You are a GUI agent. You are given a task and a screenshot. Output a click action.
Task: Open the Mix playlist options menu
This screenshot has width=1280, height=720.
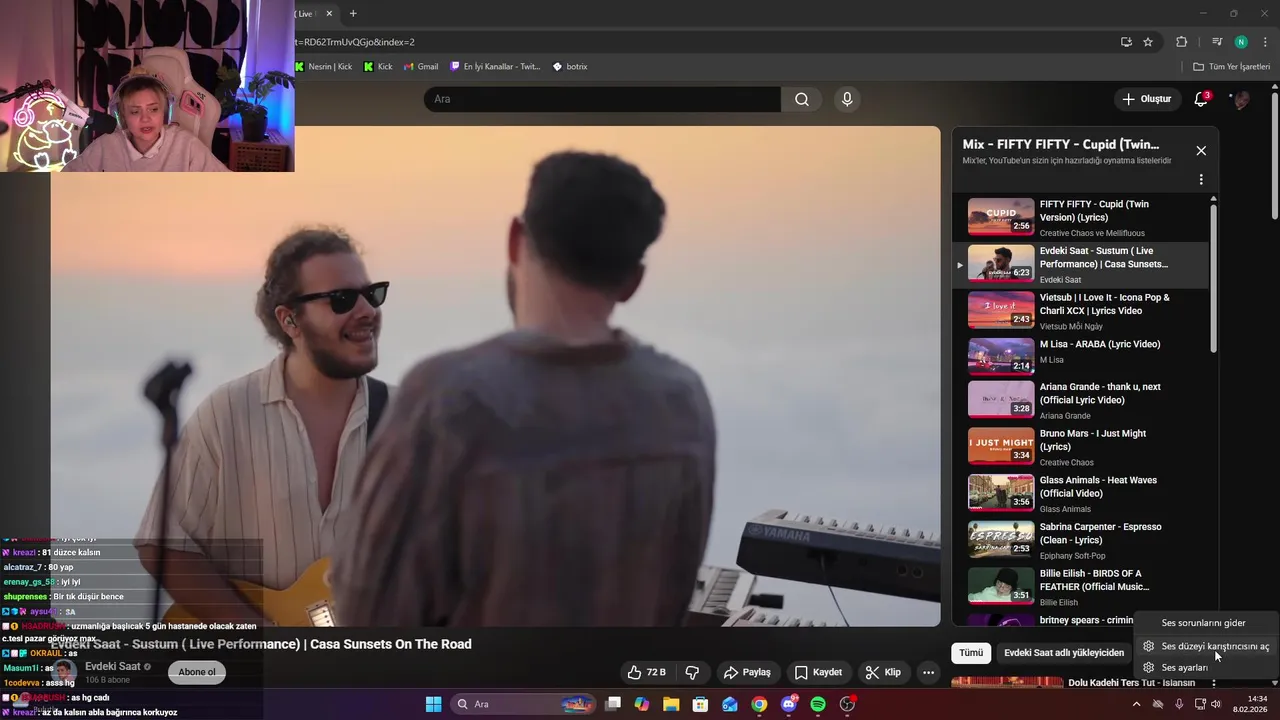1201,180
